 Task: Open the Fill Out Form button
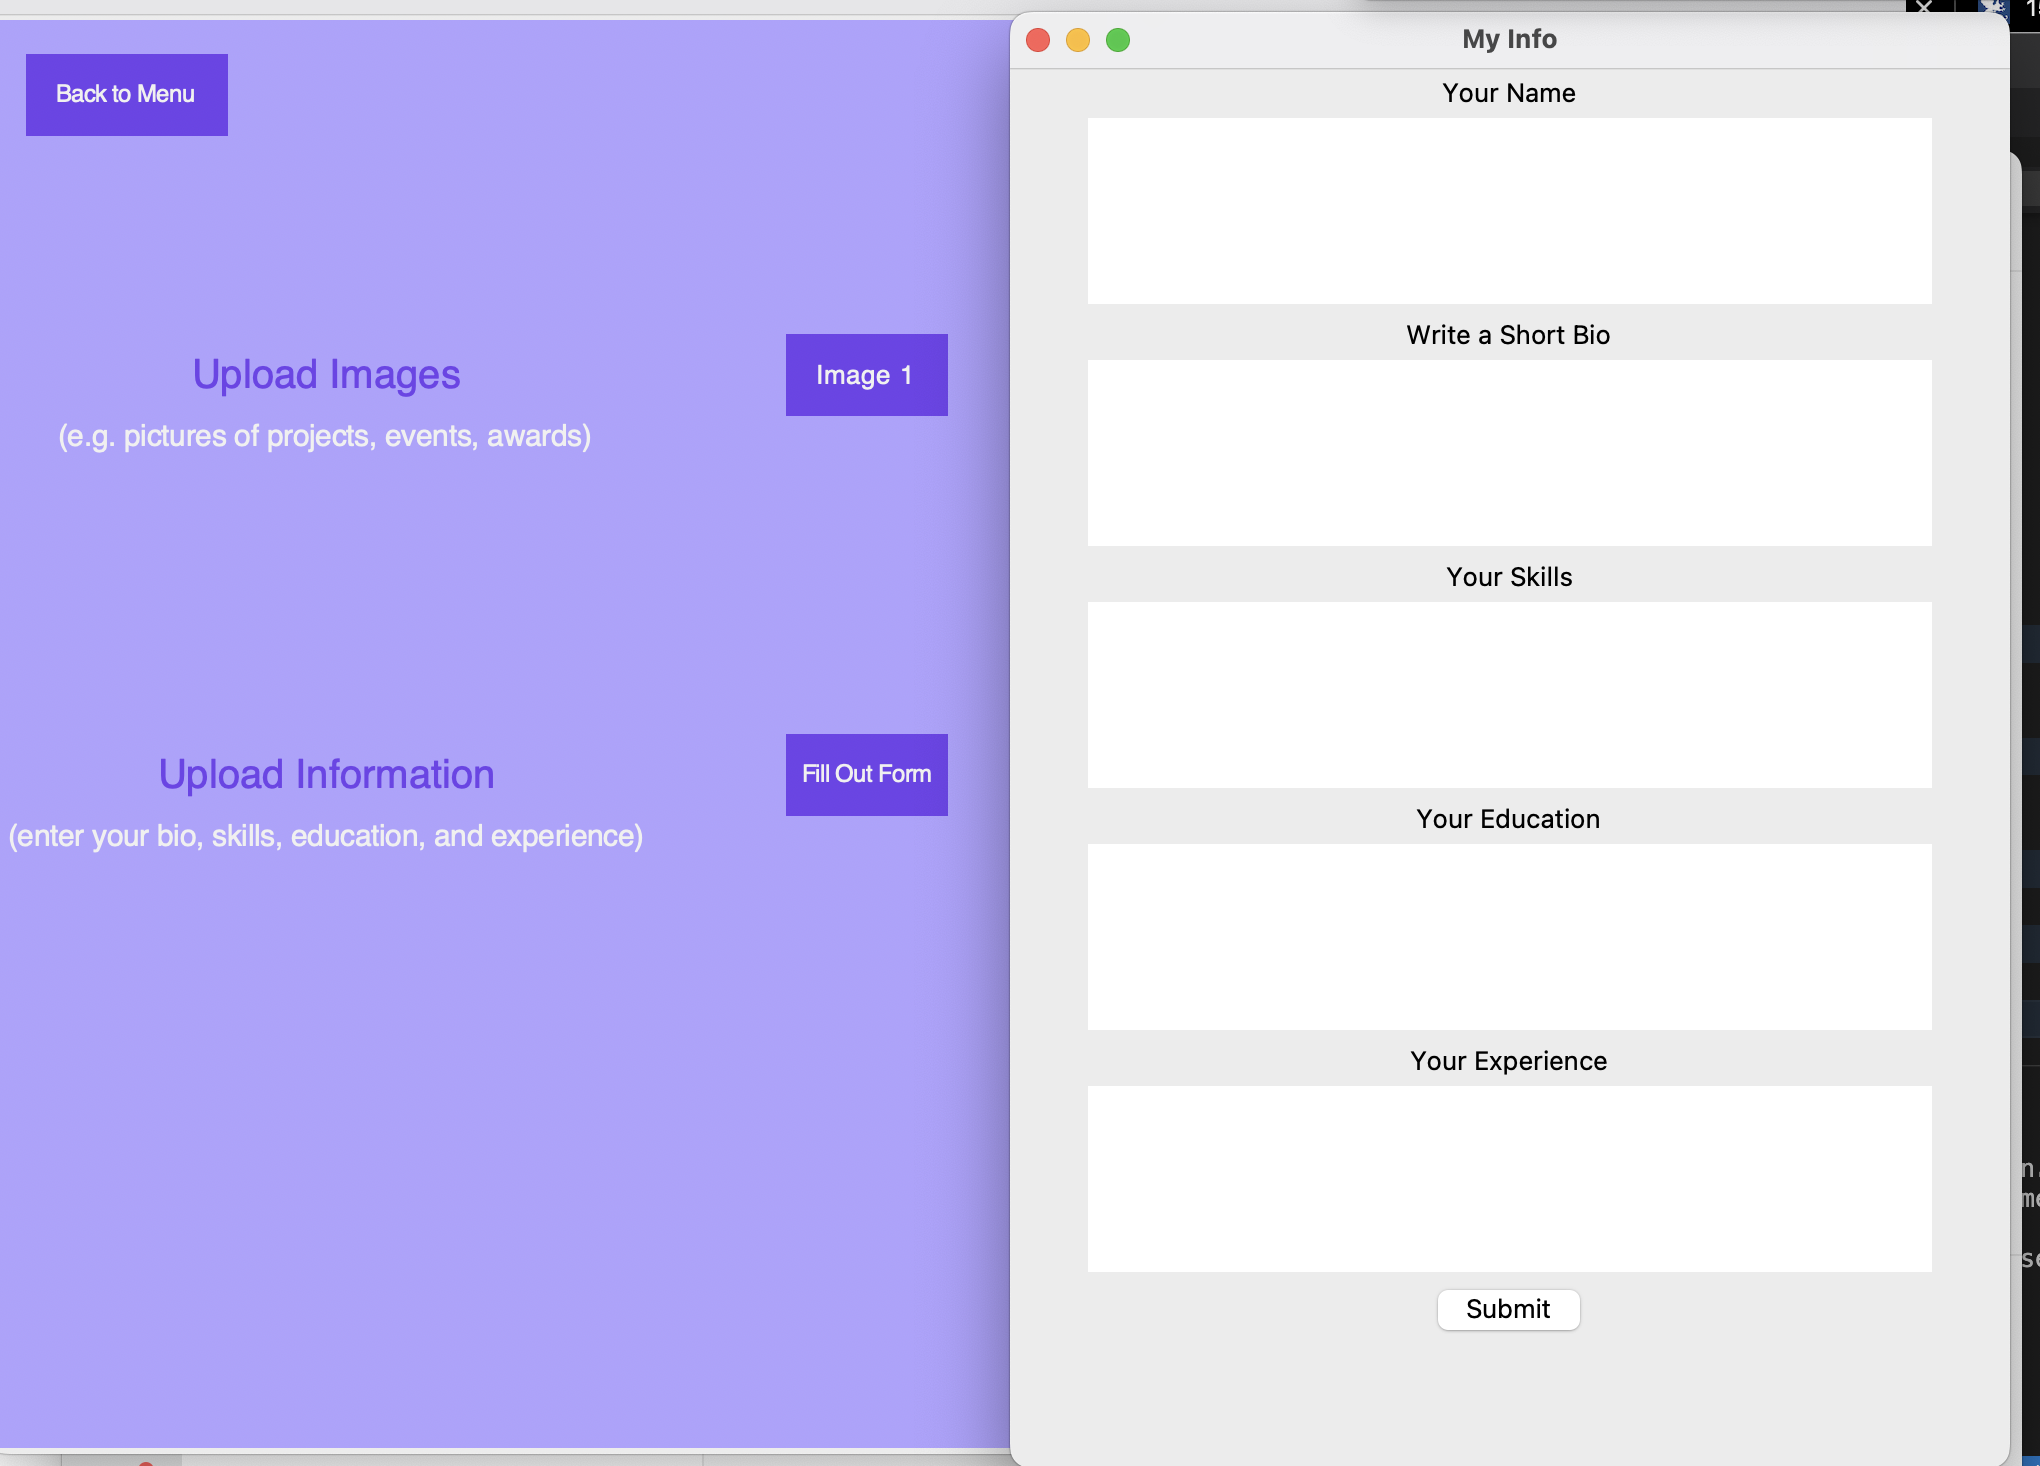[866, 774]
